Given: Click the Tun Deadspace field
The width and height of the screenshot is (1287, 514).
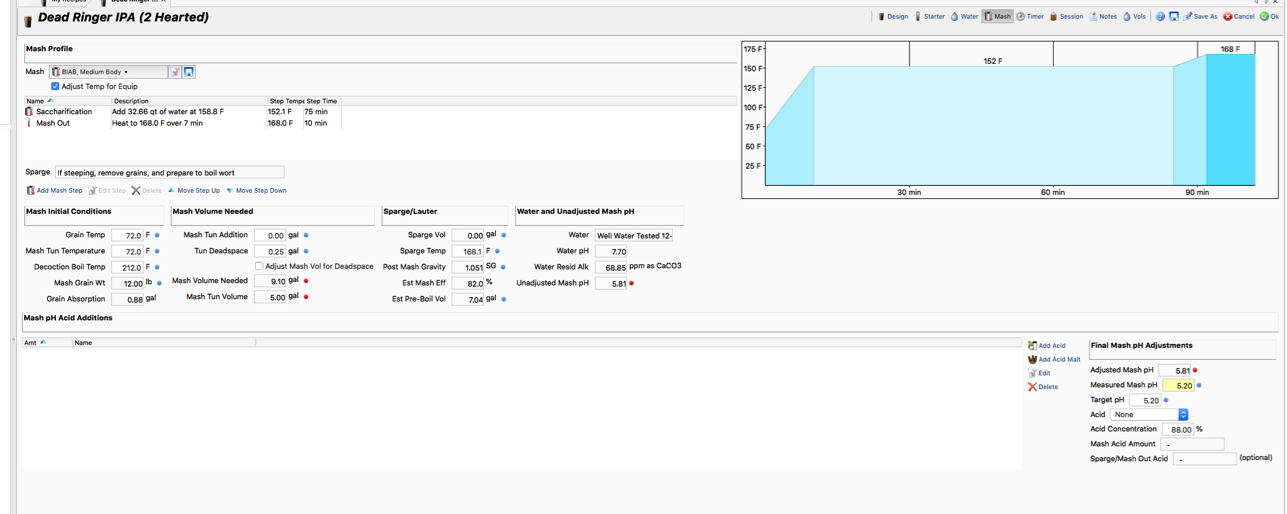Looking at the screenshot, I should (270, 252).
